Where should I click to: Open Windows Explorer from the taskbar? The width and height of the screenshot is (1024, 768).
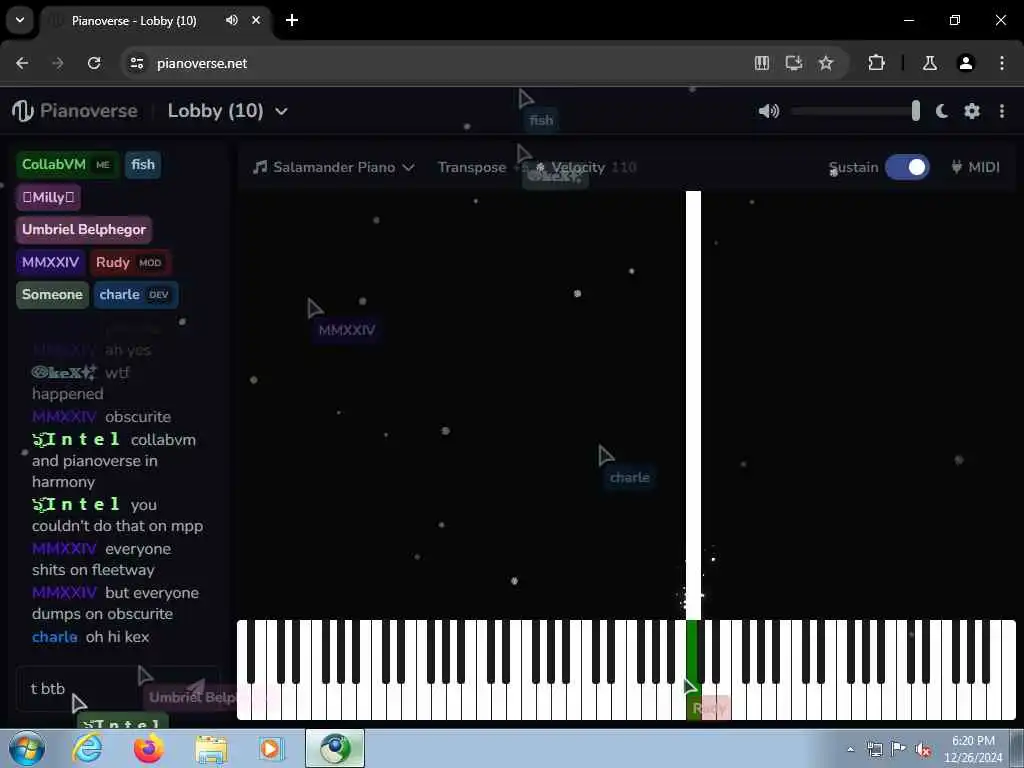click(210, 748)
